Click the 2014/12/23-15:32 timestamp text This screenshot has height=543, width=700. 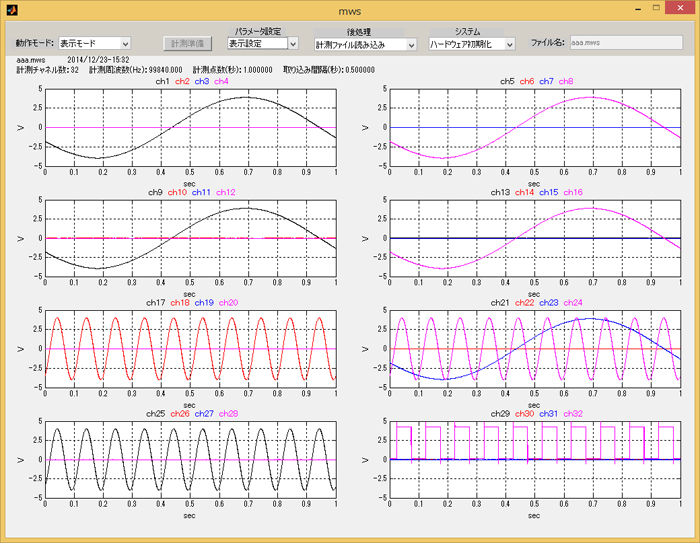[98, 59]
